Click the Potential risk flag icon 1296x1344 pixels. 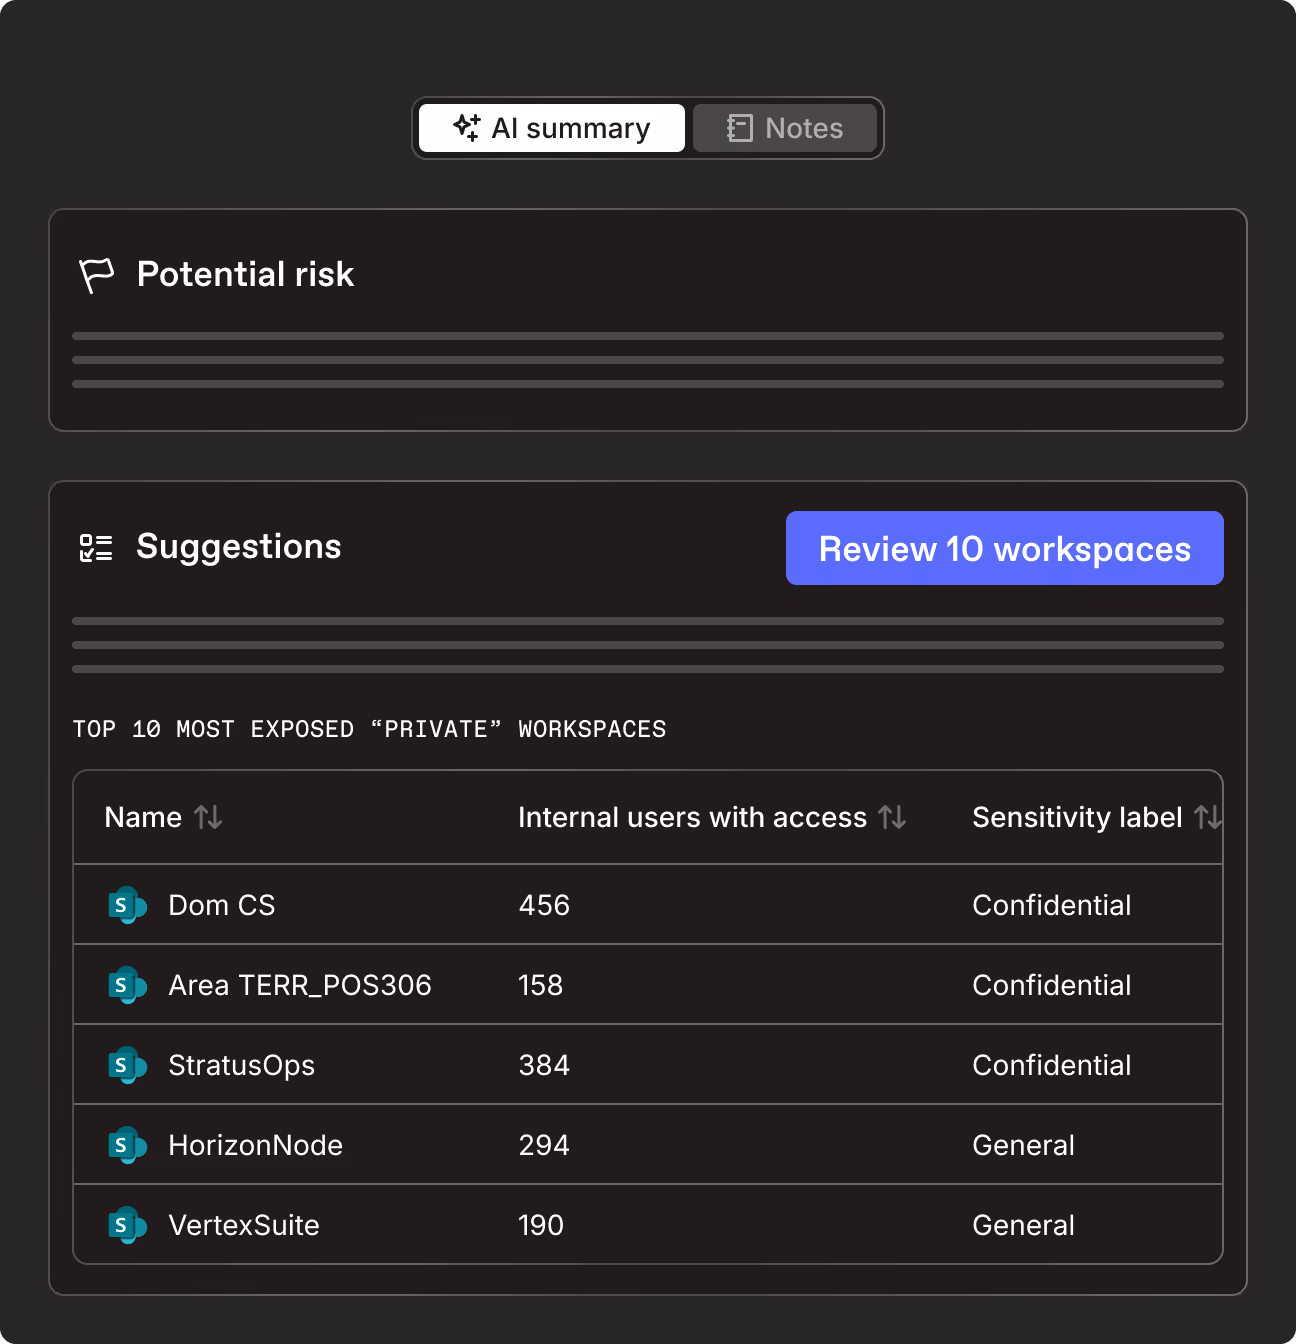97,275
